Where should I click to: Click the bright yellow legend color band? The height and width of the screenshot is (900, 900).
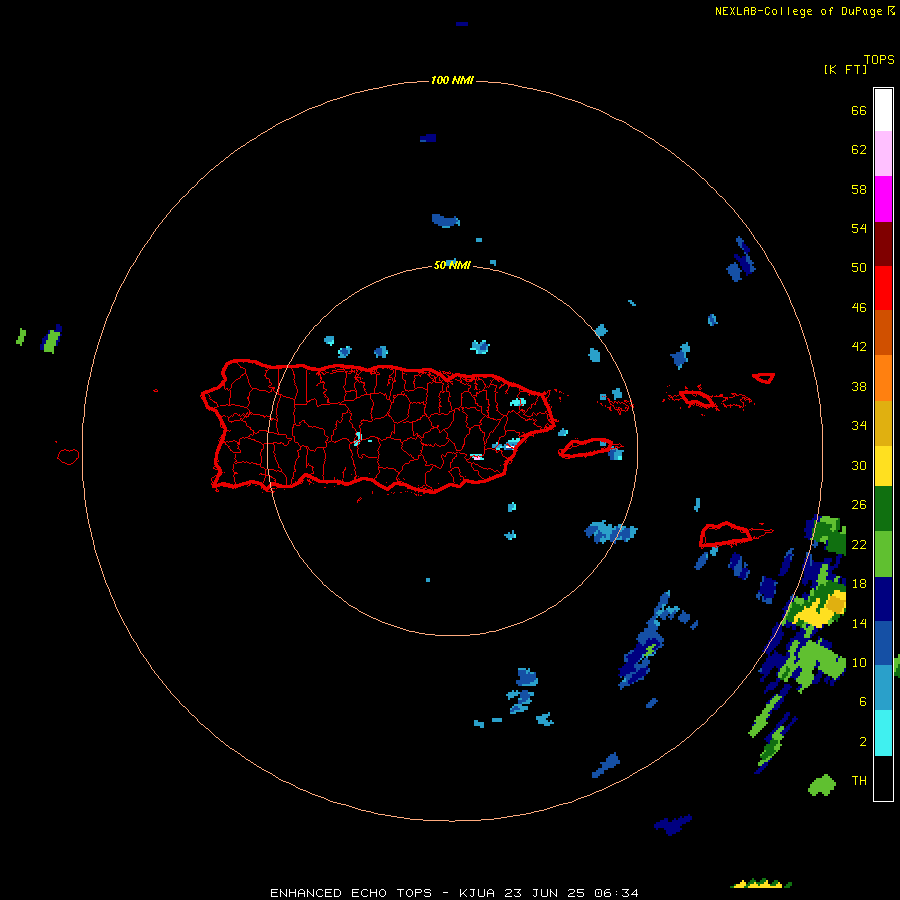click(883, 466)
